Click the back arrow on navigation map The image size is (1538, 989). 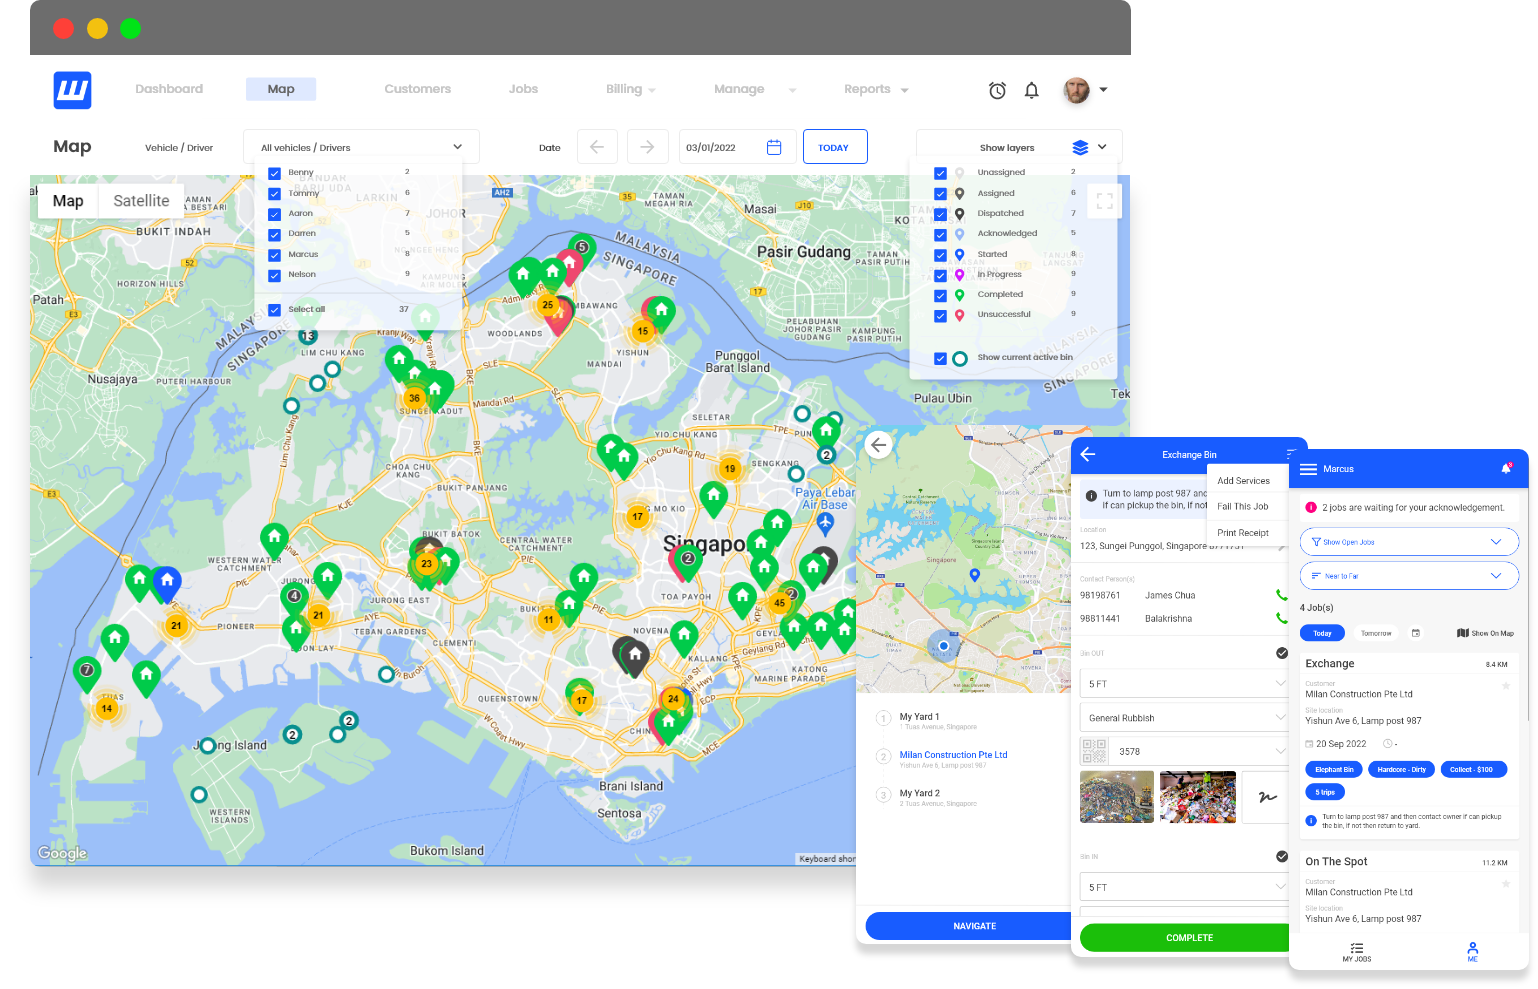(878, 445)
